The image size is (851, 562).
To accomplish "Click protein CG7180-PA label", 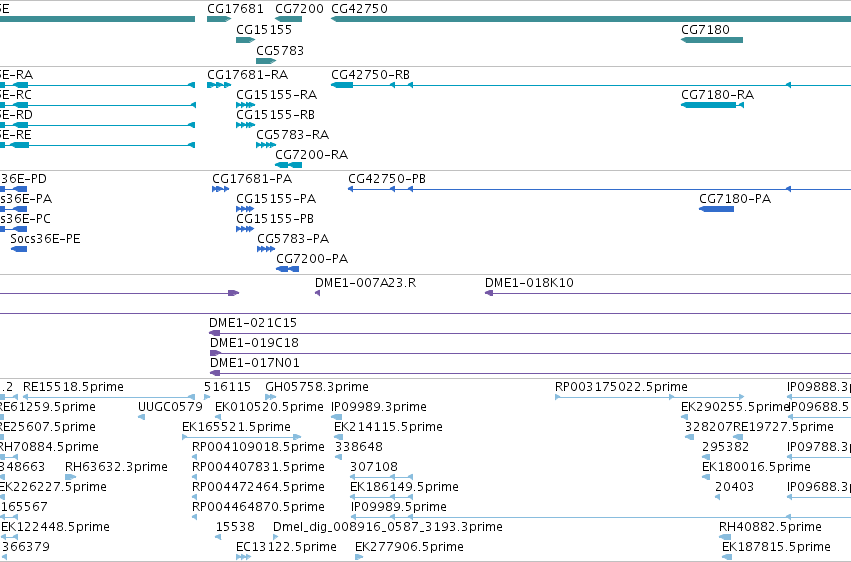I will tap(735, 199).
